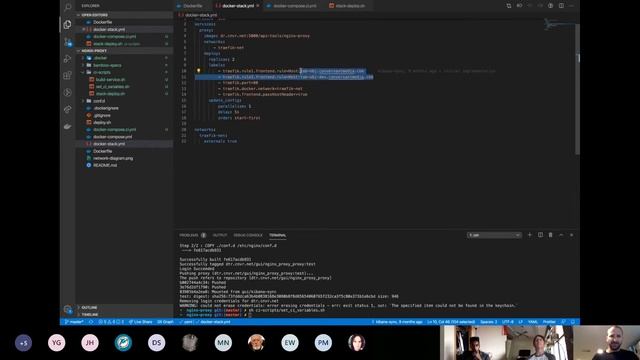The height and width of the screenshot is (360, 640).
Task: Click Prettier in the status bar
Action: (549, 322)
